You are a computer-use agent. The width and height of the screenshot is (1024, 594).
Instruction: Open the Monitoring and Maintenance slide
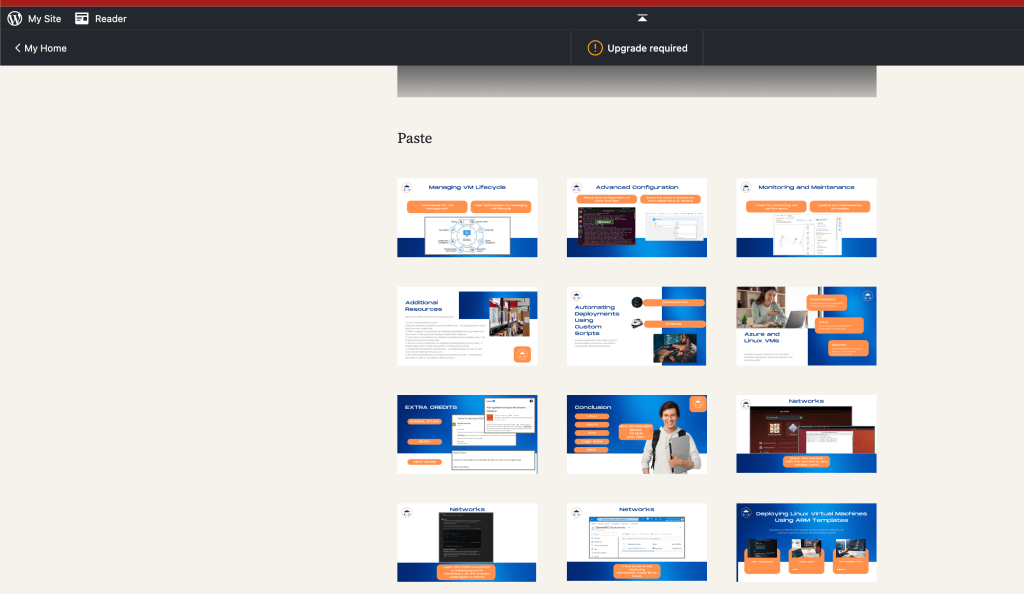click(807, 217)
